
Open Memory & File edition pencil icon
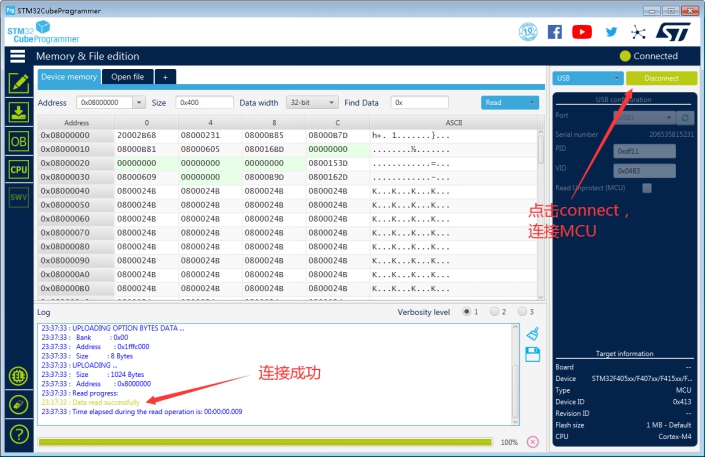pos(18,84)
